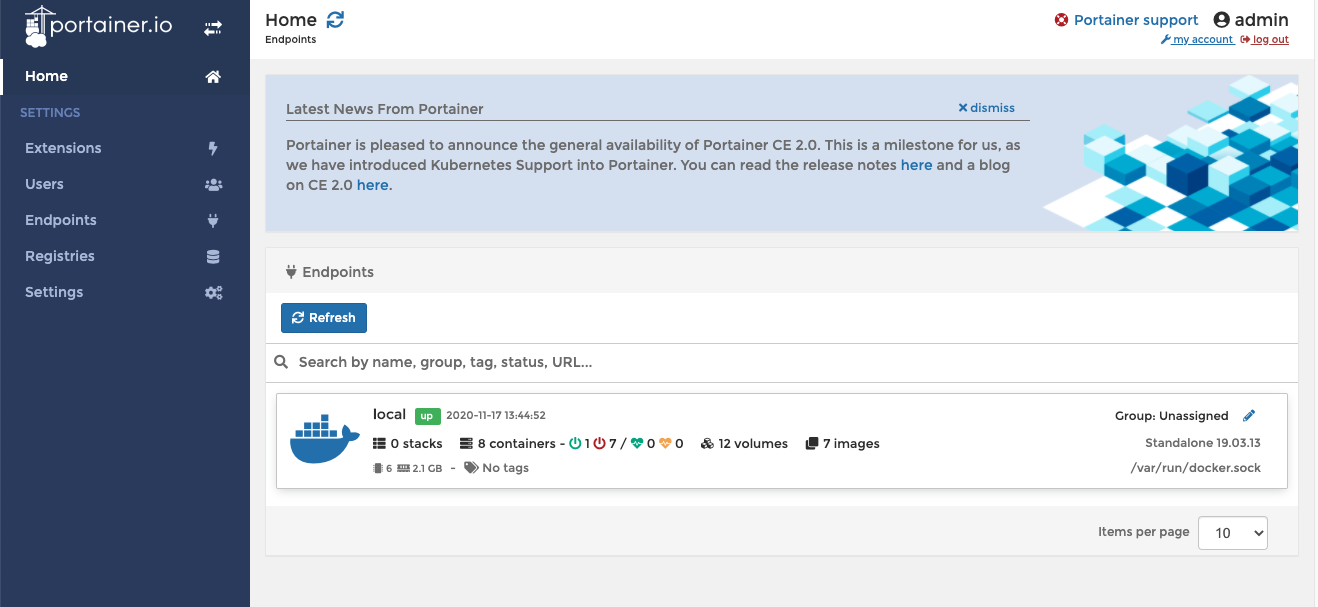Viewport: 1318px width, 607px height.
Task: Click the refresh icon next to Home title
Action: 335,19
